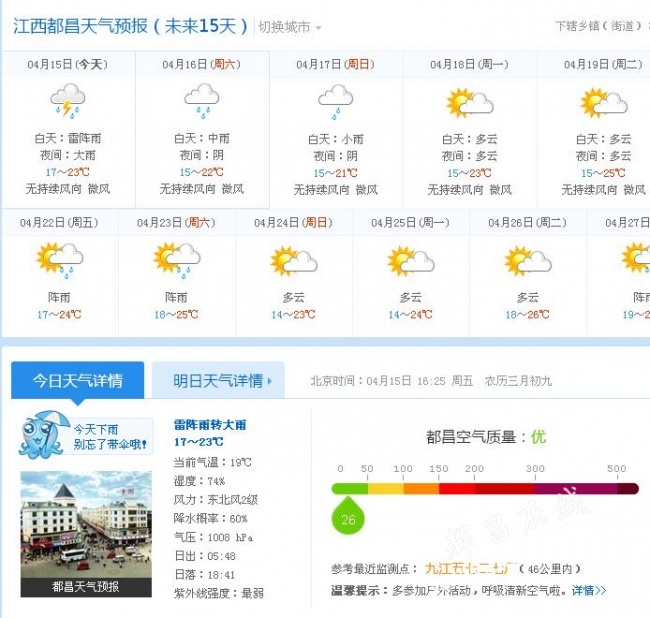
Task: Click the 14~23℃ temperature for 04月24日
Action: pyautogui.click(x=293, y=315)
